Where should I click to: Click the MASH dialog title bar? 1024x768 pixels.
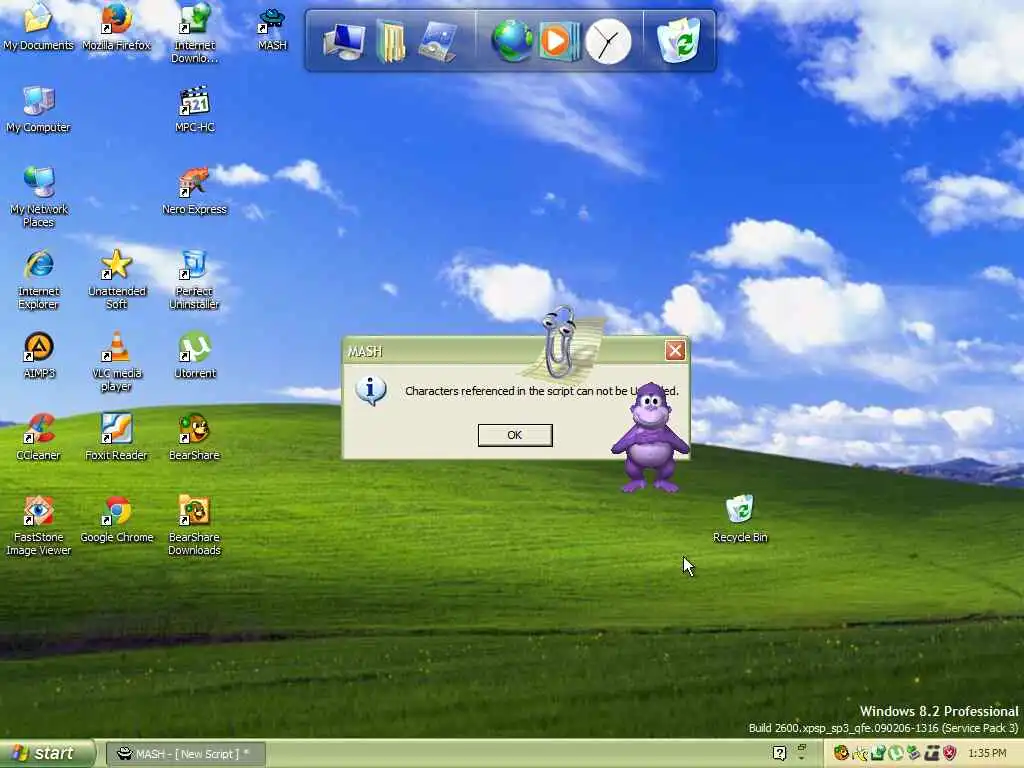coord(503,351)
